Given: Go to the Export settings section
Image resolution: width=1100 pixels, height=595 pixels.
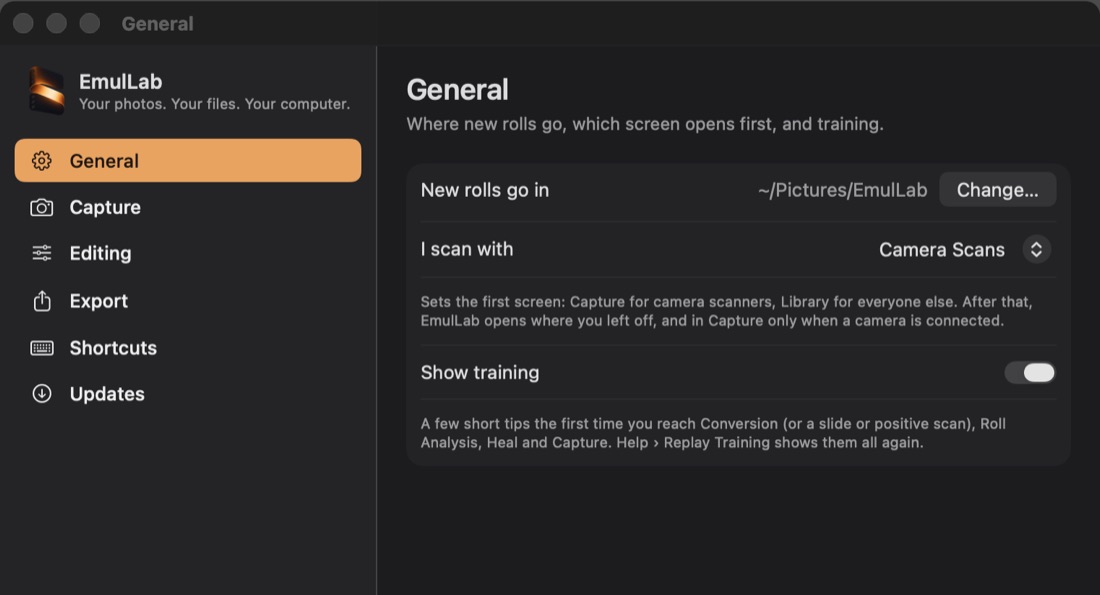Looking at the screenshot, I should [x=188, y=300].
